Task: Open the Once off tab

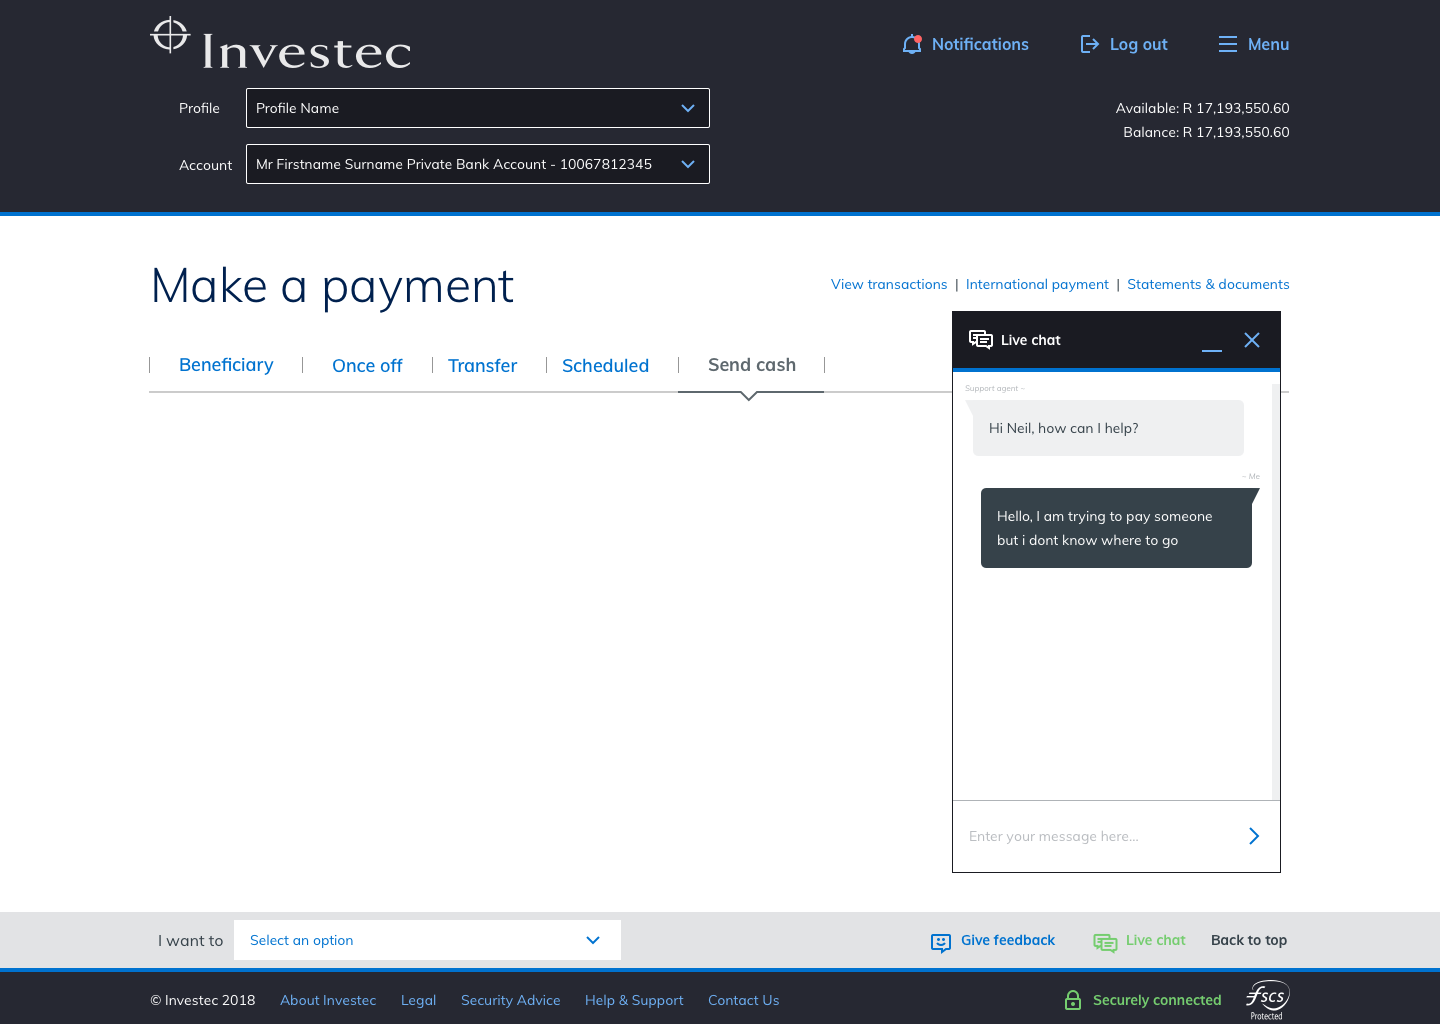Action: (x=367, y=366)
